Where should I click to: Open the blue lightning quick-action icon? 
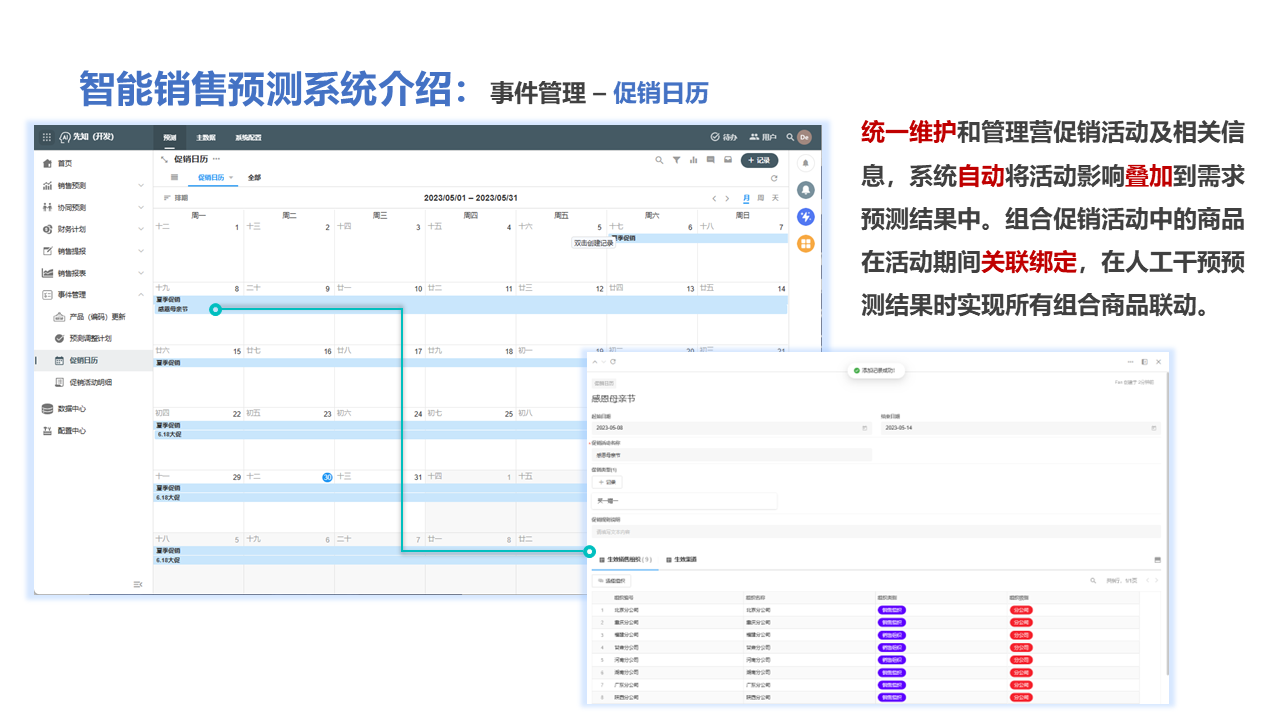tap(805, 217)
